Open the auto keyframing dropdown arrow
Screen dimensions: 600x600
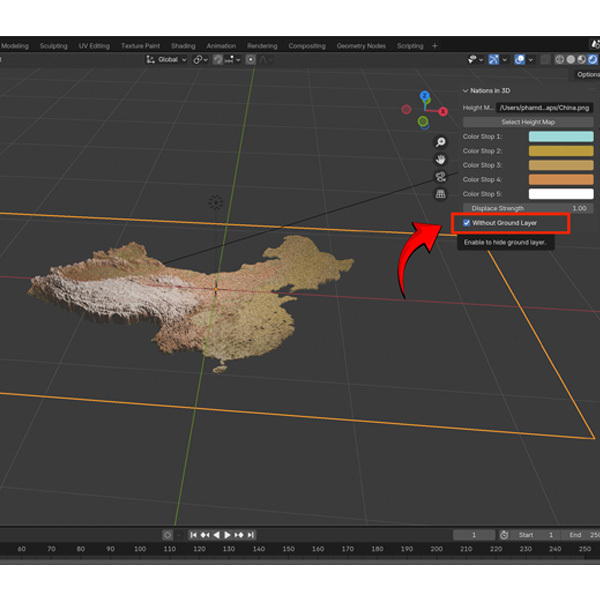[178, 535]
